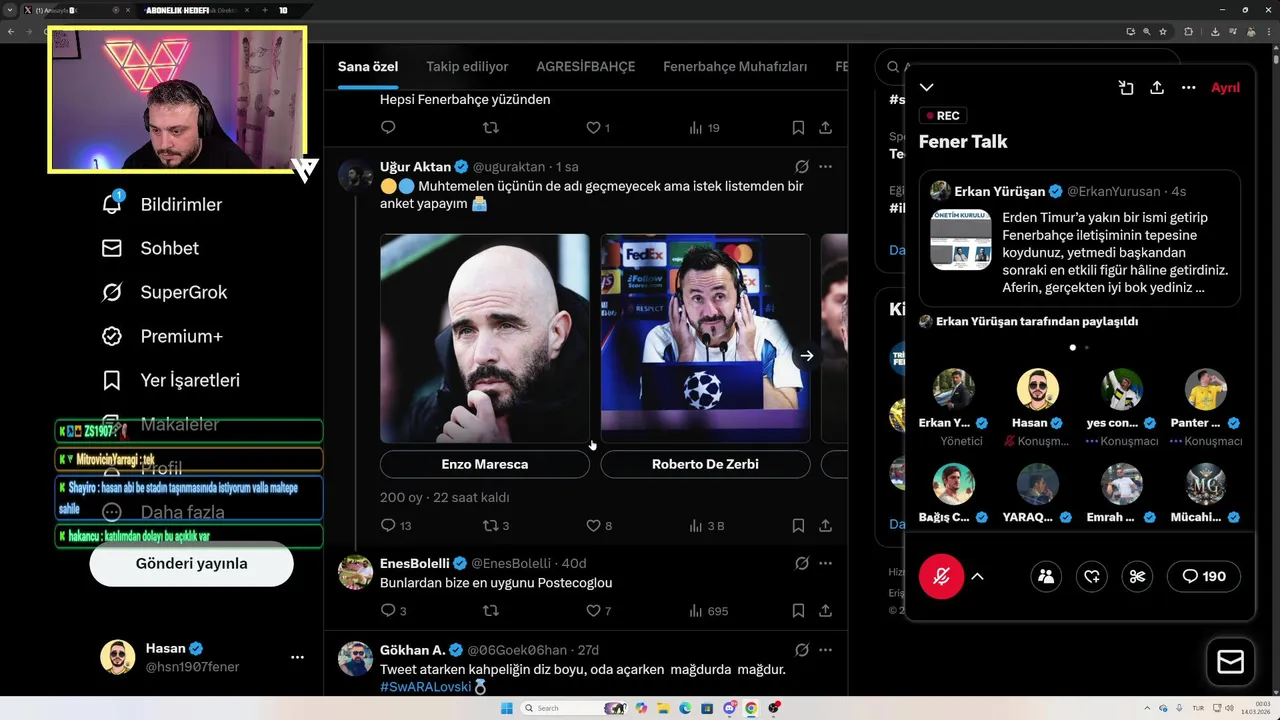View 3 B analytics on poll post
This screenshot has width=1280, height=720.
coord(707,525)
